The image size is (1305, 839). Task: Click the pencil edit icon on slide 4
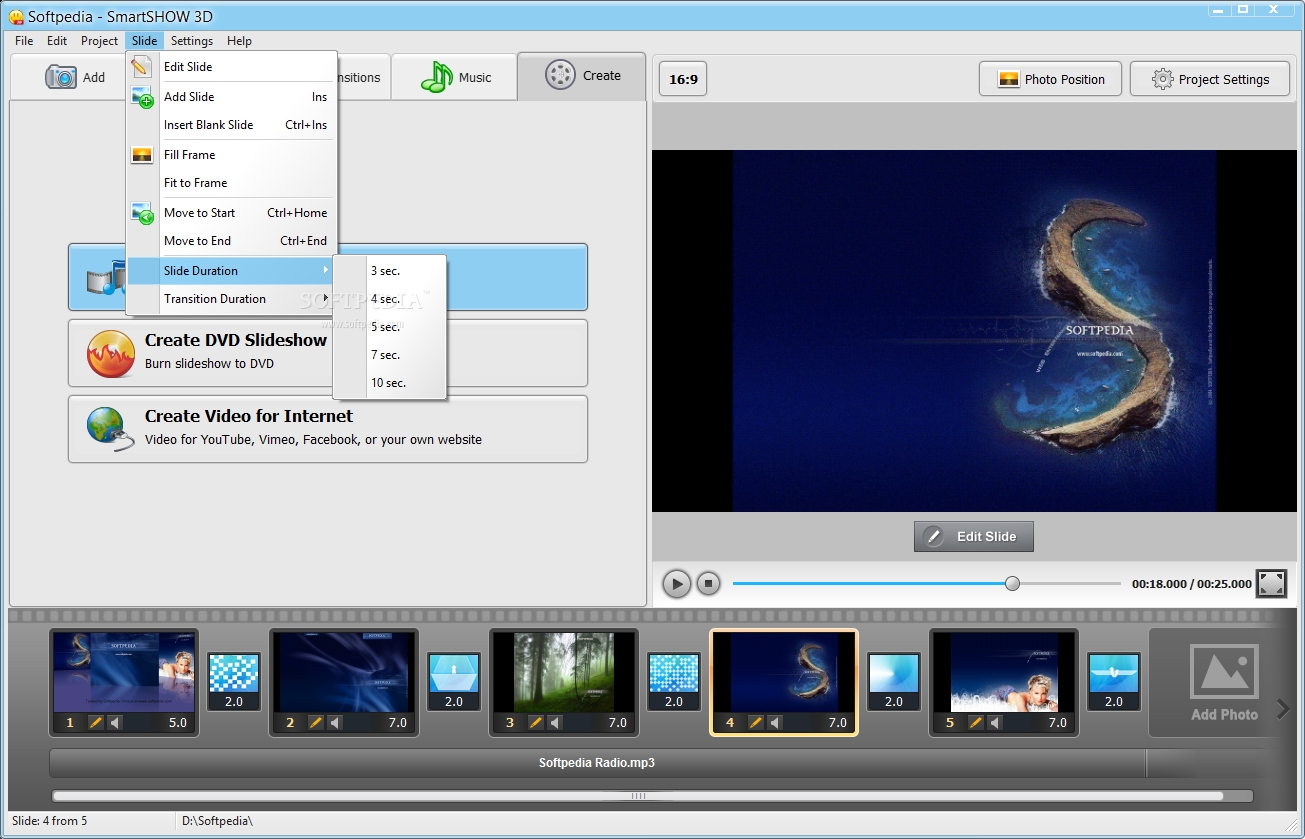point(756,722)
